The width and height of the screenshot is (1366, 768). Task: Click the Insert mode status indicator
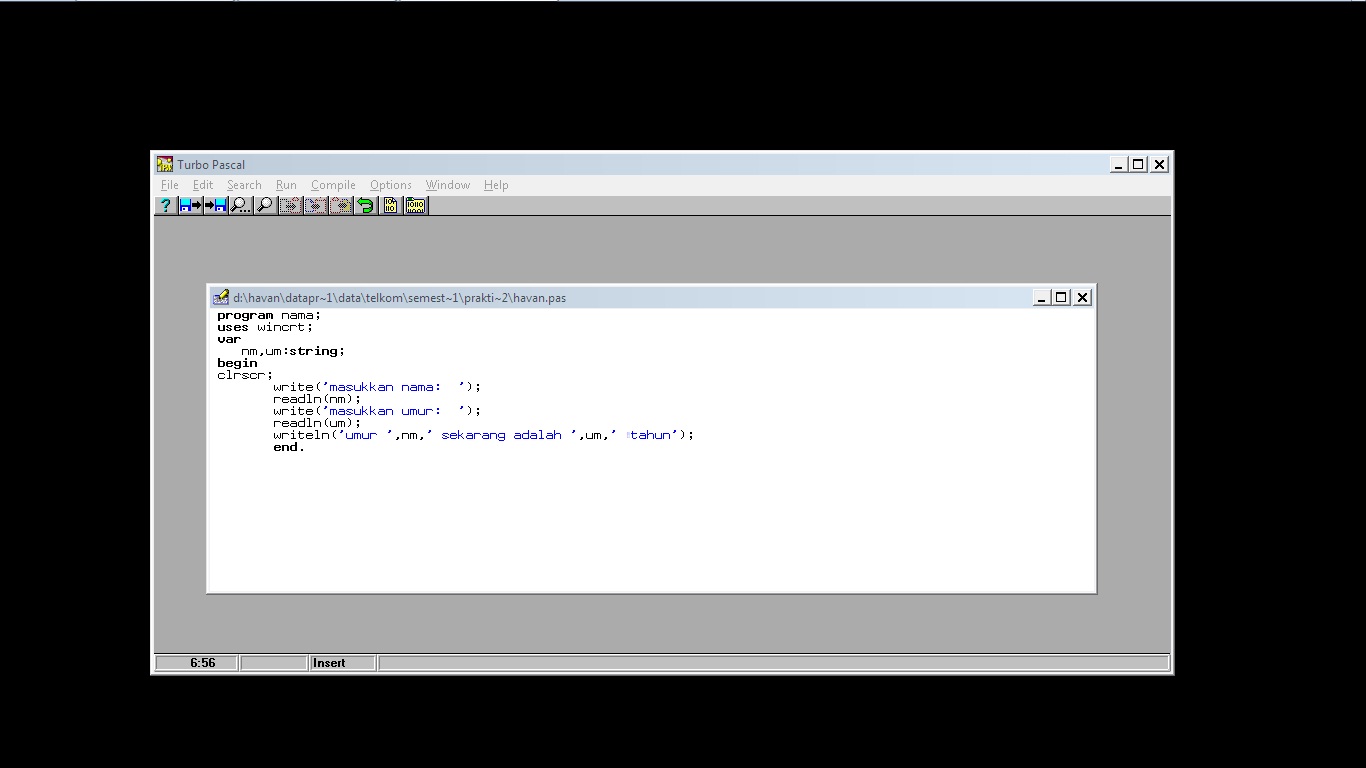pos(342,663)
